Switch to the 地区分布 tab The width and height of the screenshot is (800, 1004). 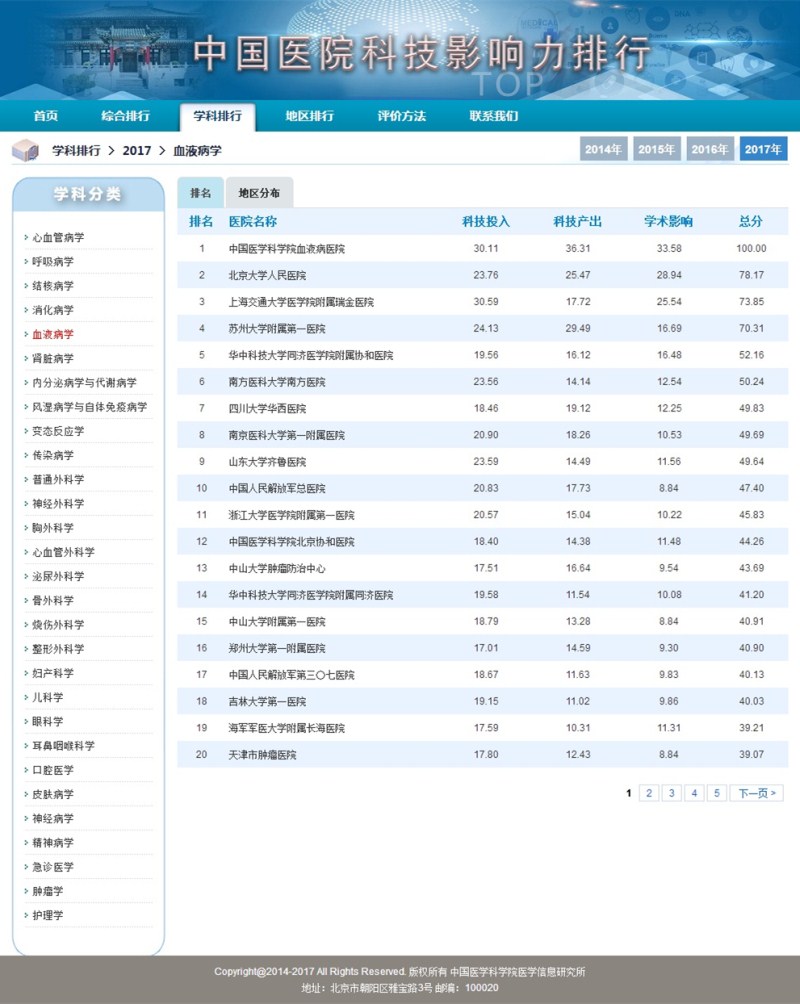(259, 193)
